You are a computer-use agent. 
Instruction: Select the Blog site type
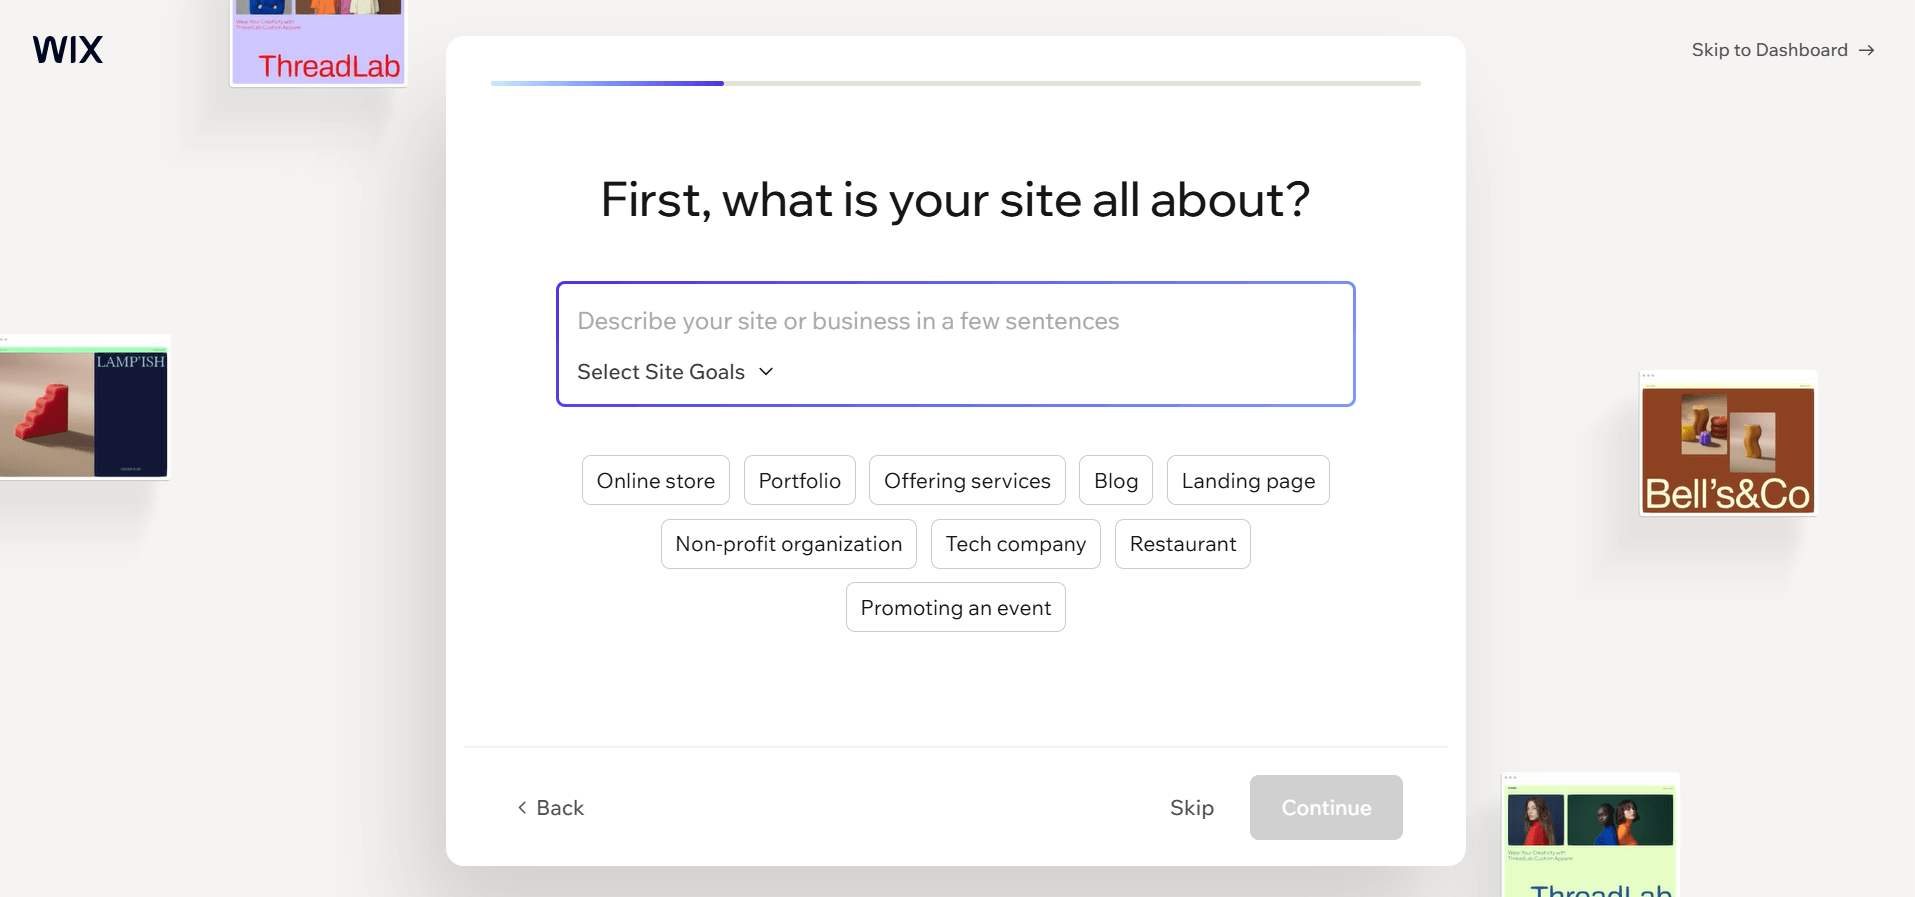1115,480
